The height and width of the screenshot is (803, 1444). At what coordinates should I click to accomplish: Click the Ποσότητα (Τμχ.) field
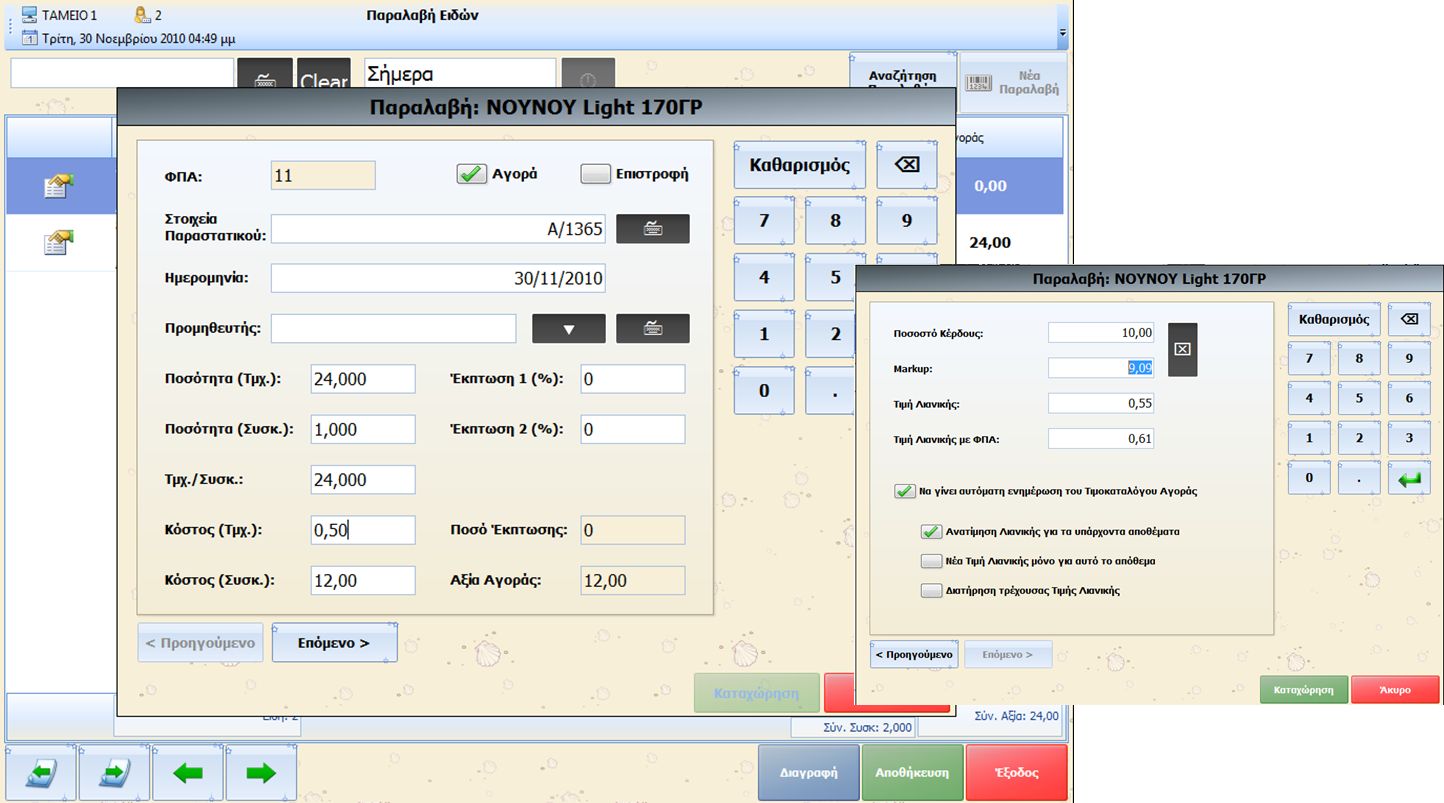point(362,379)
